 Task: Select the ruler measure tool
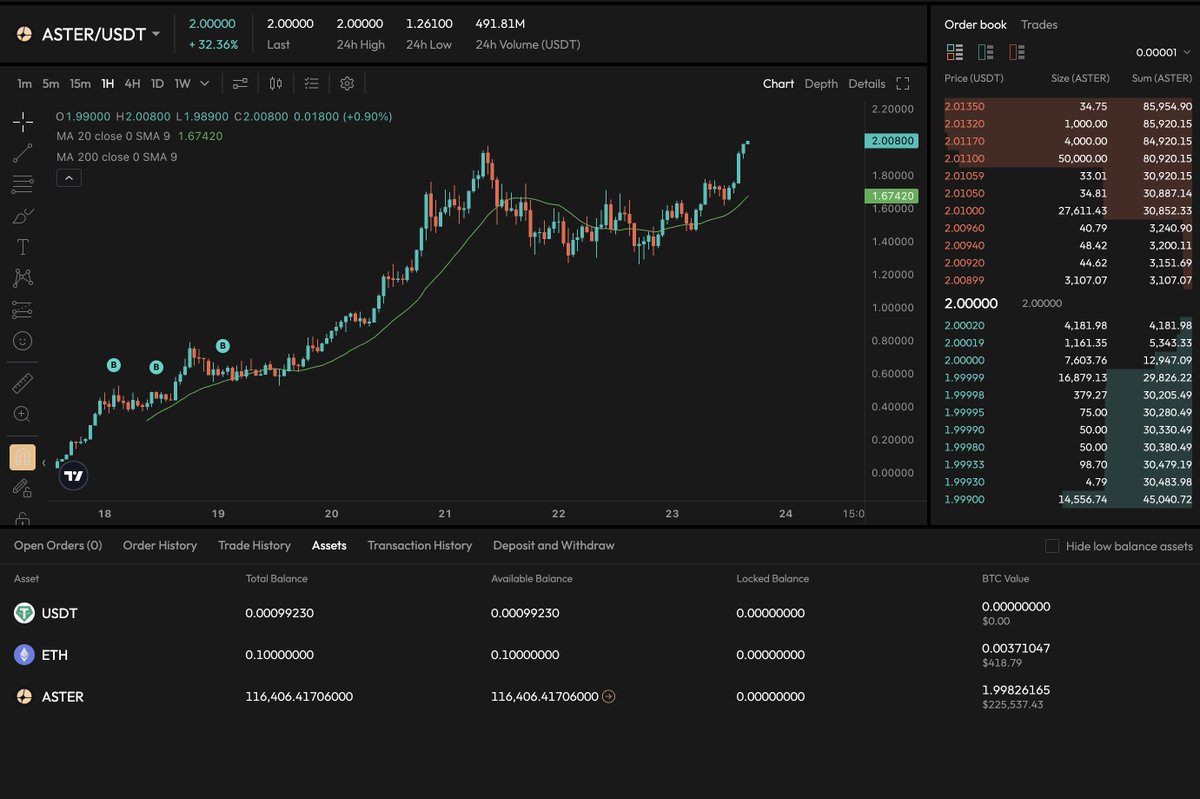(22, 383)
